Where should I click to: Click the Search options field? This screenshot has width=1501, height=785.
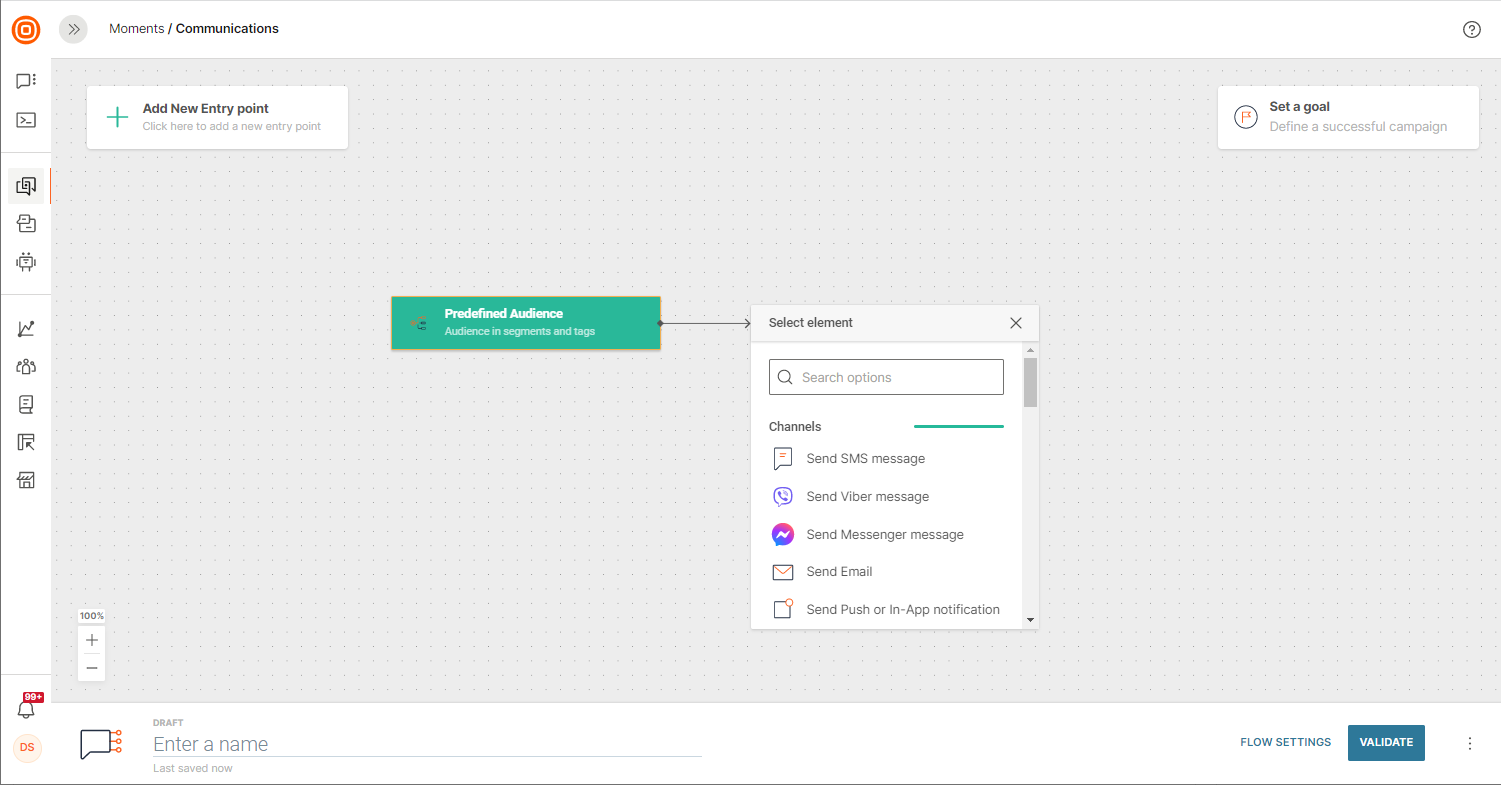[x=886, y=377]
